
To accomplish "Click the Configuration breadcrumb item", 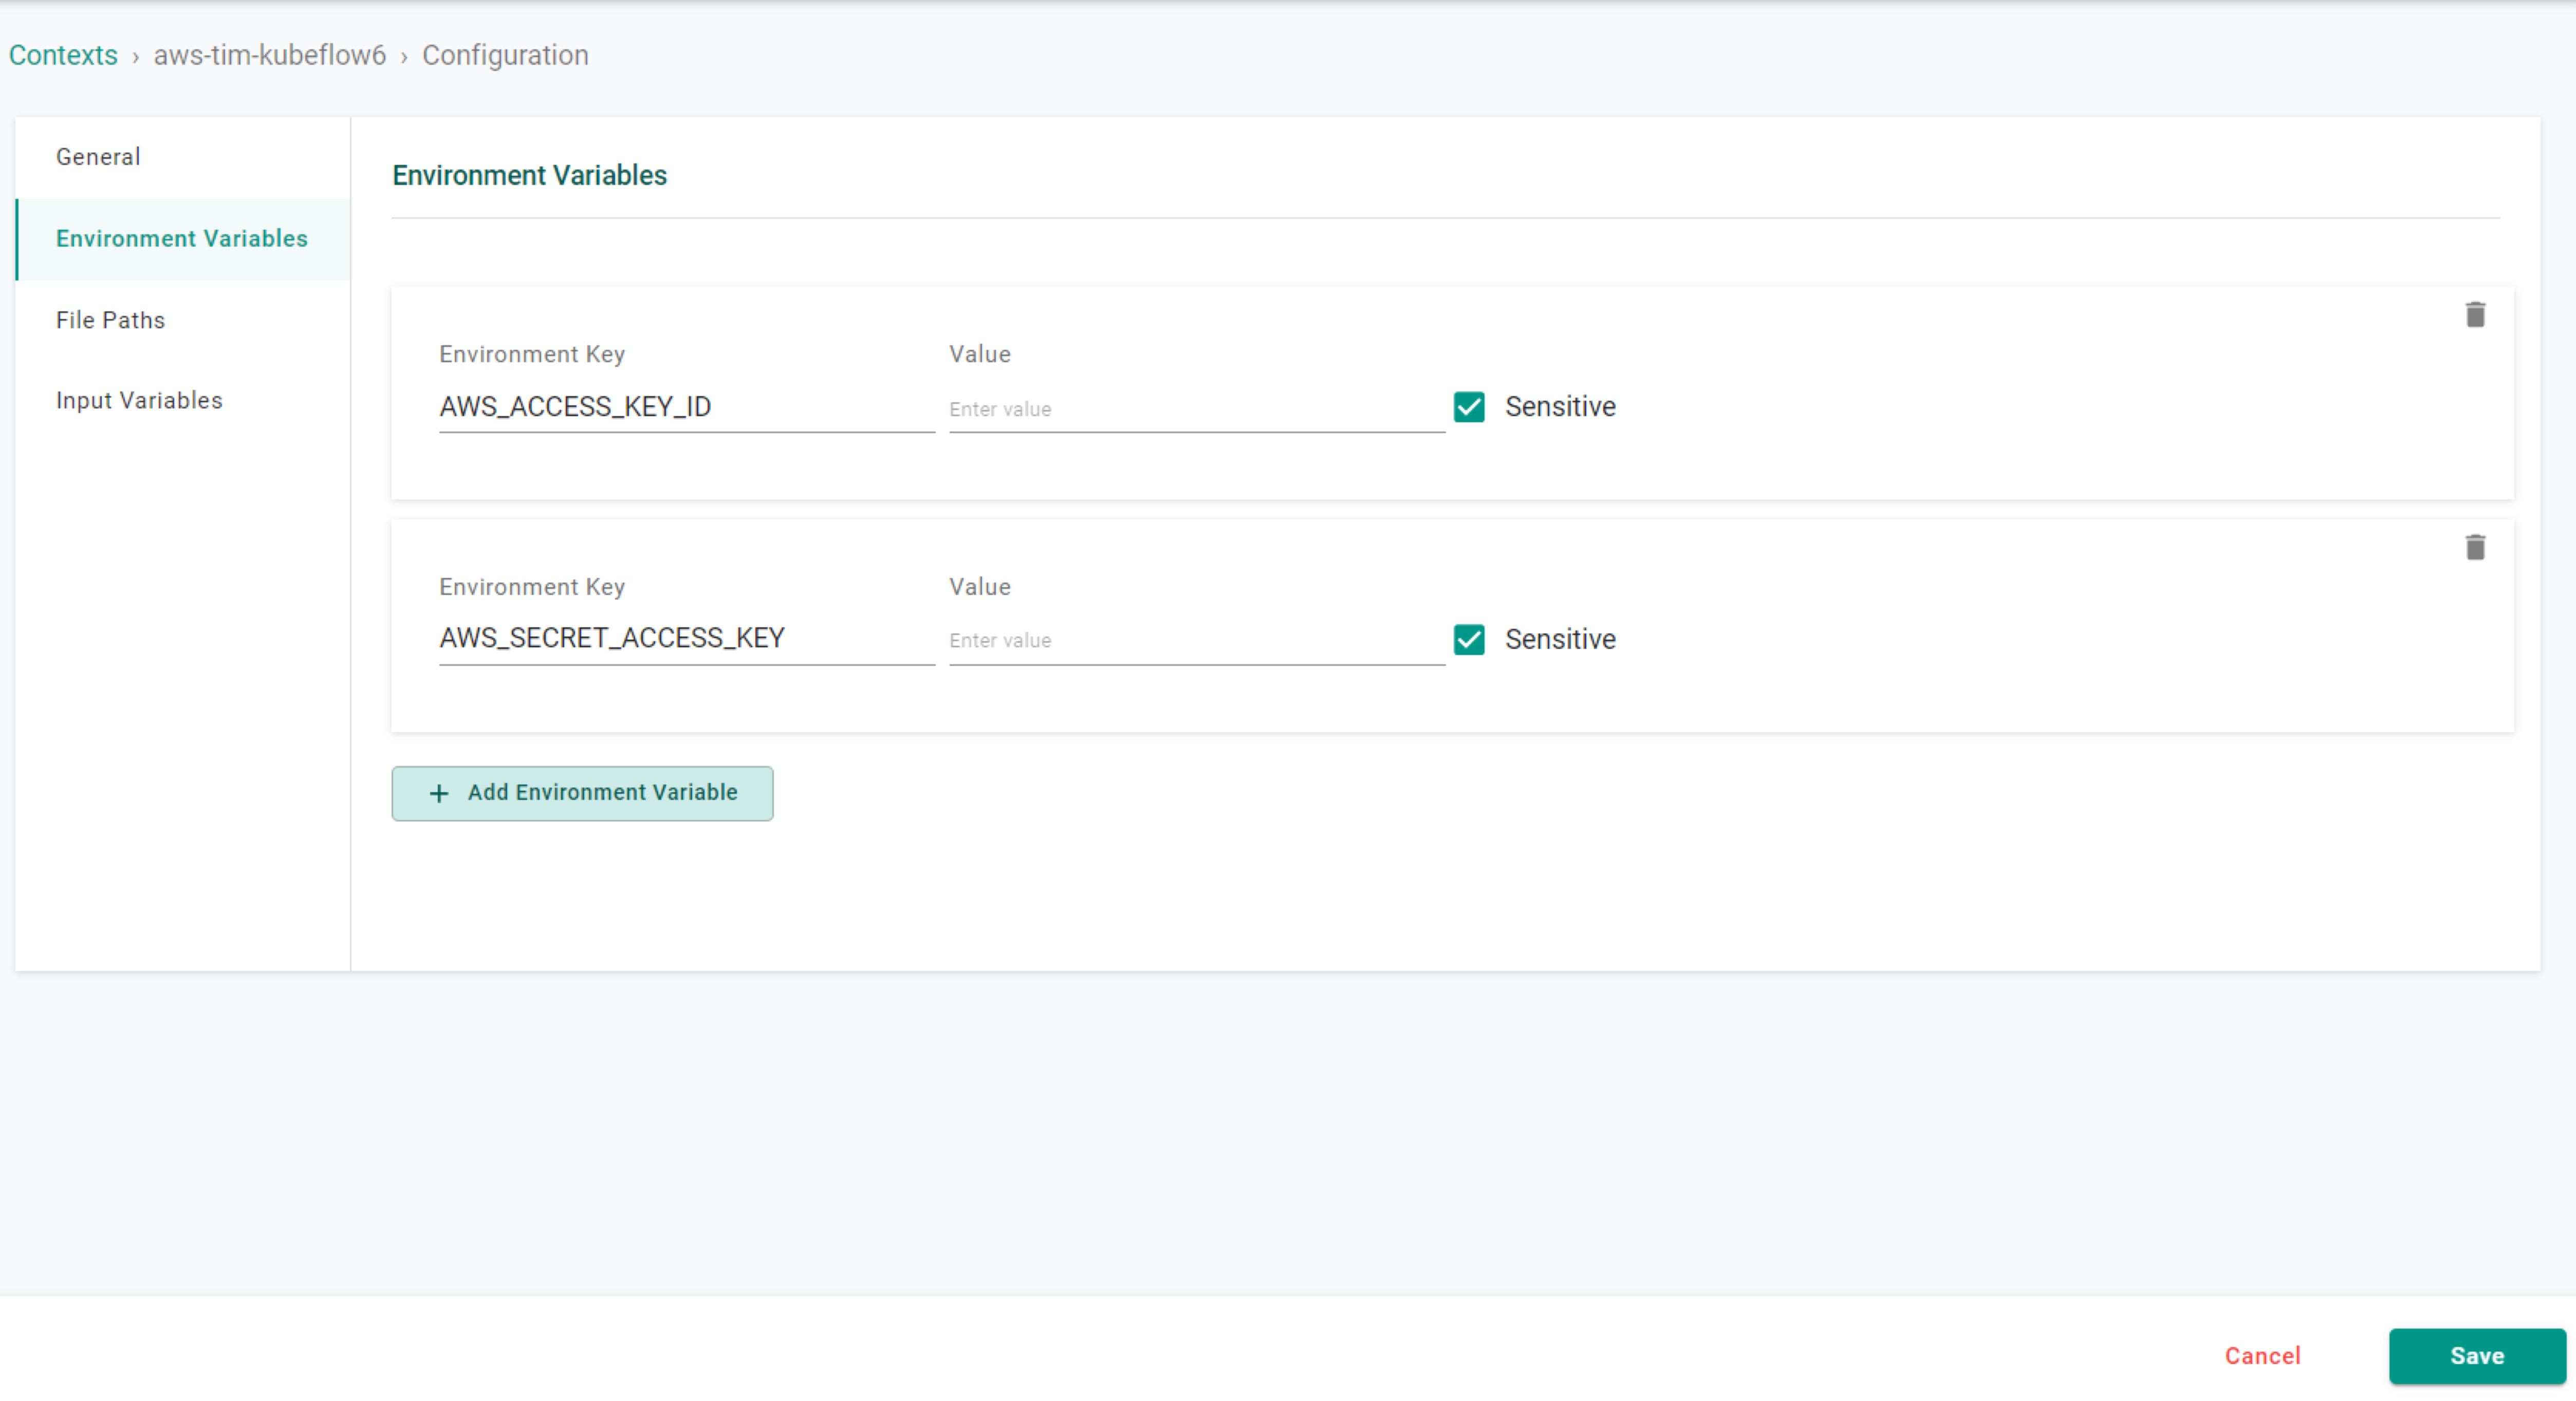I will pyautogui.click(x=505, y=55).
